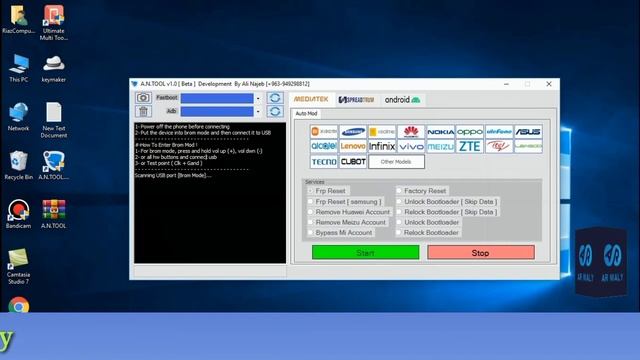640x360 pixels.
Task: Open the Bandicam desktop shortcut
Action: (18, 214)
